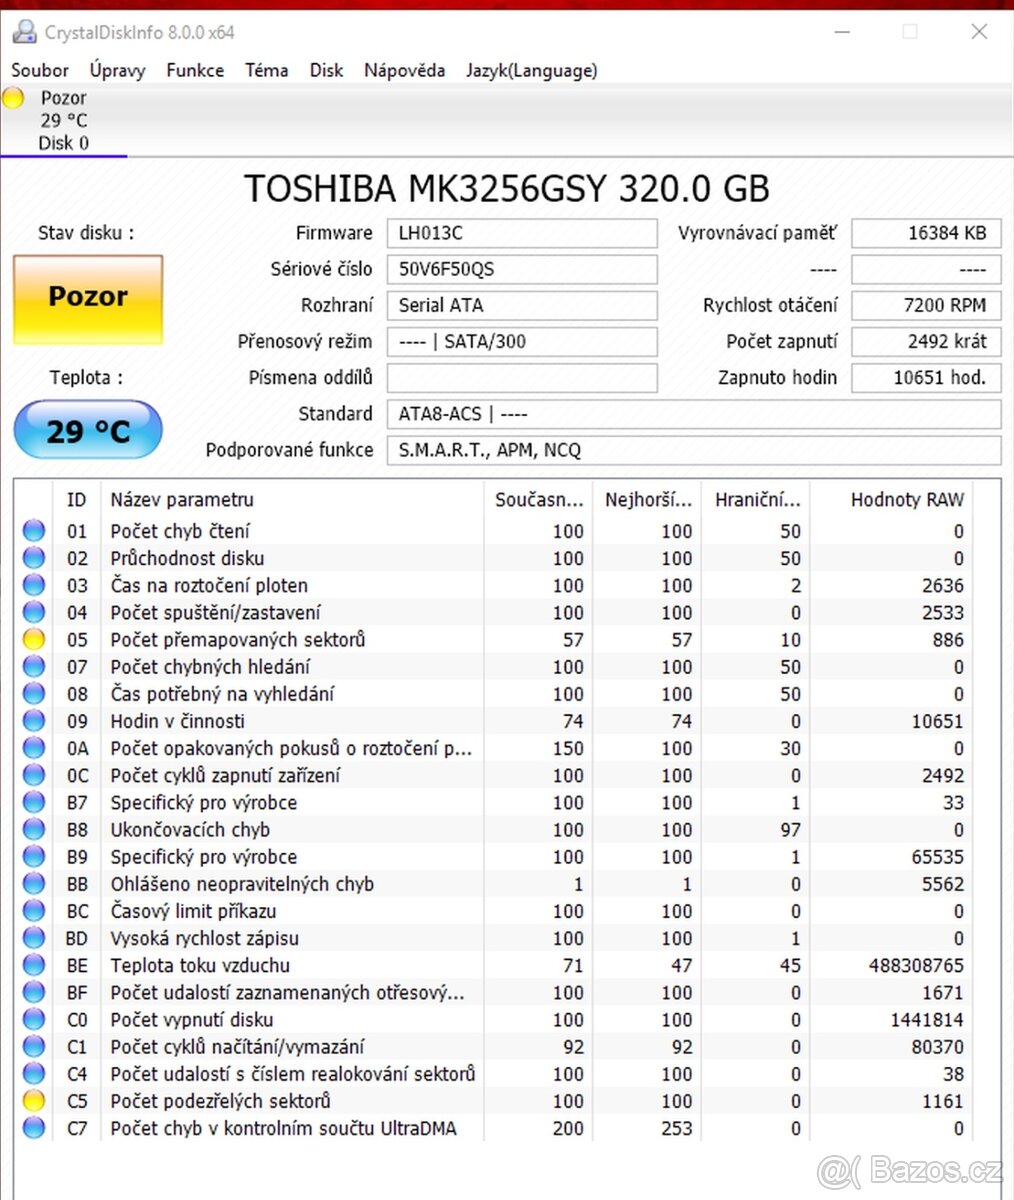Click the blue indicator for Ohlášeno neopravitelných chyb
This screenshot has height=1200, width=1014.
tap(33, 883)
